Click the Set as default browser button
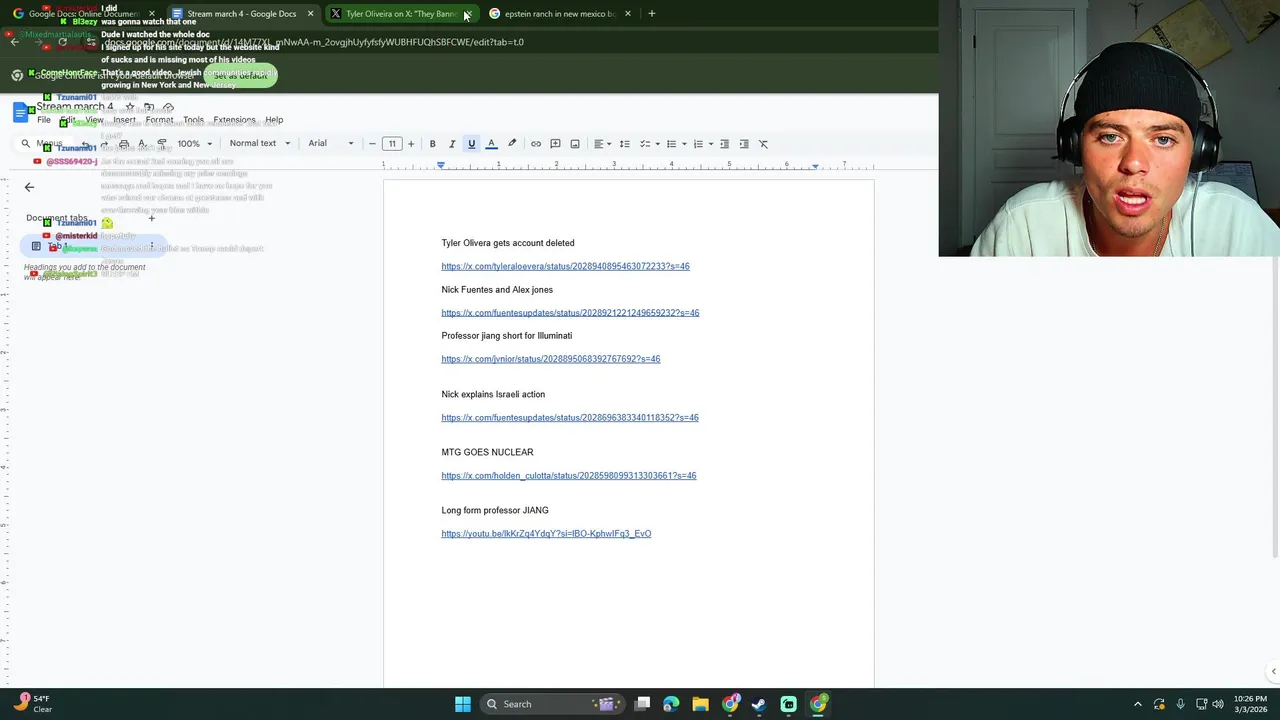Viewport: 1280px width, 720px height. [x=240, y=76]
